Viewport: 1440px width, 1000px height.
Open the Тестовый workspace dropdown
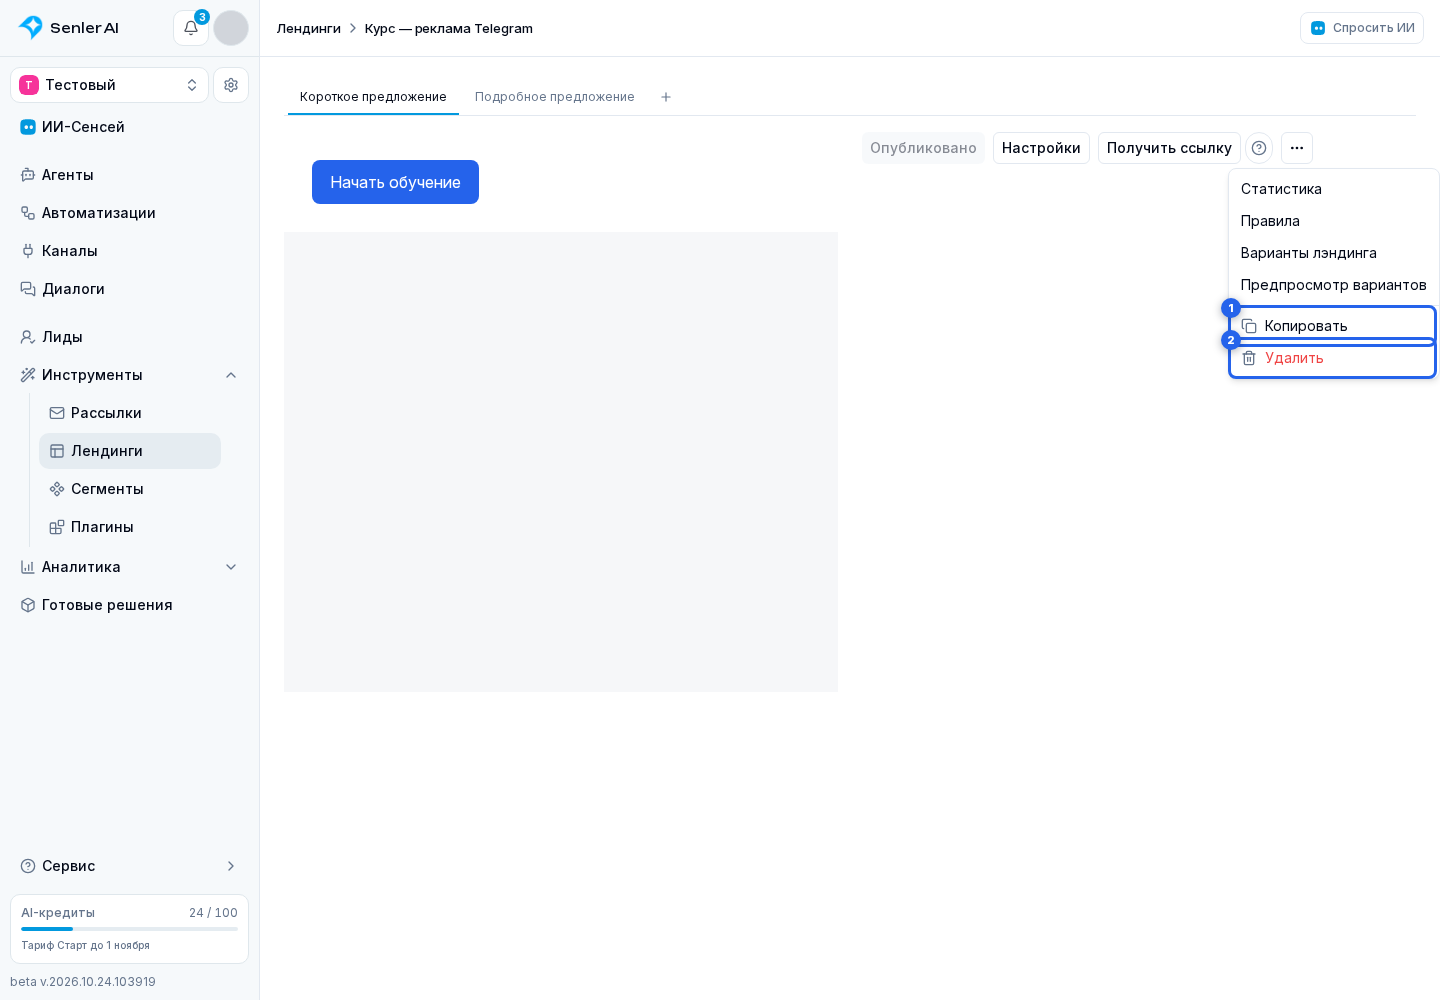click(x=109, y=85)
